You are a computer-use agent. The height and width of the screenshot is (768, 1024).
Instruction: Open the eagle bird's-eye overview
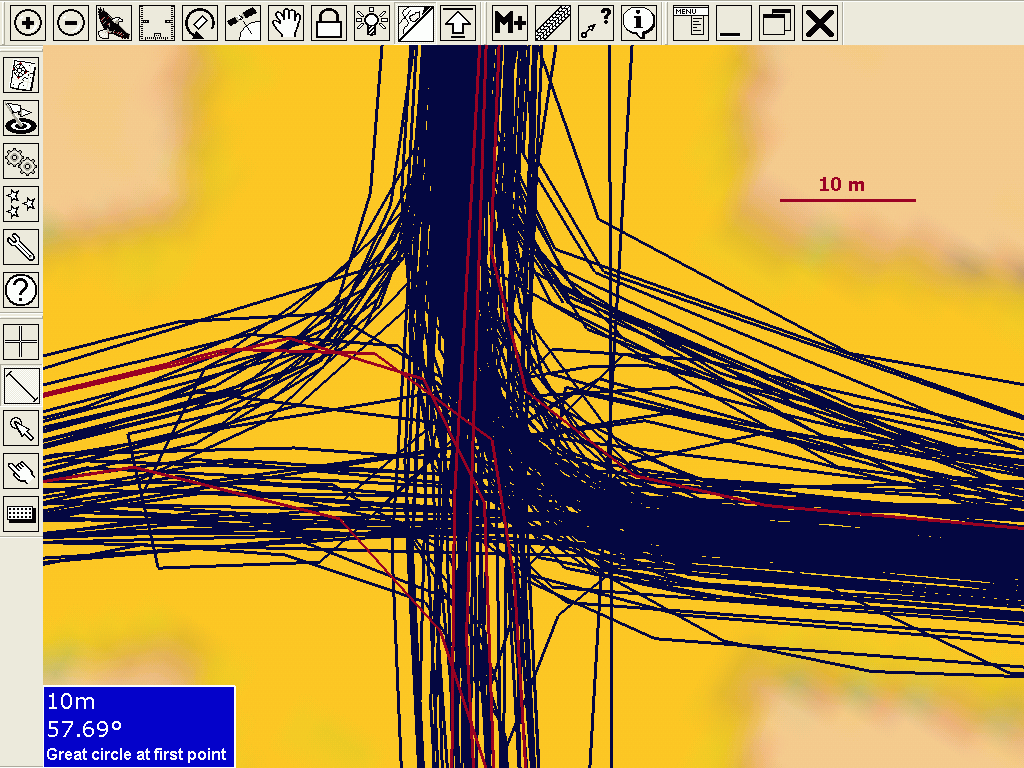114,23
